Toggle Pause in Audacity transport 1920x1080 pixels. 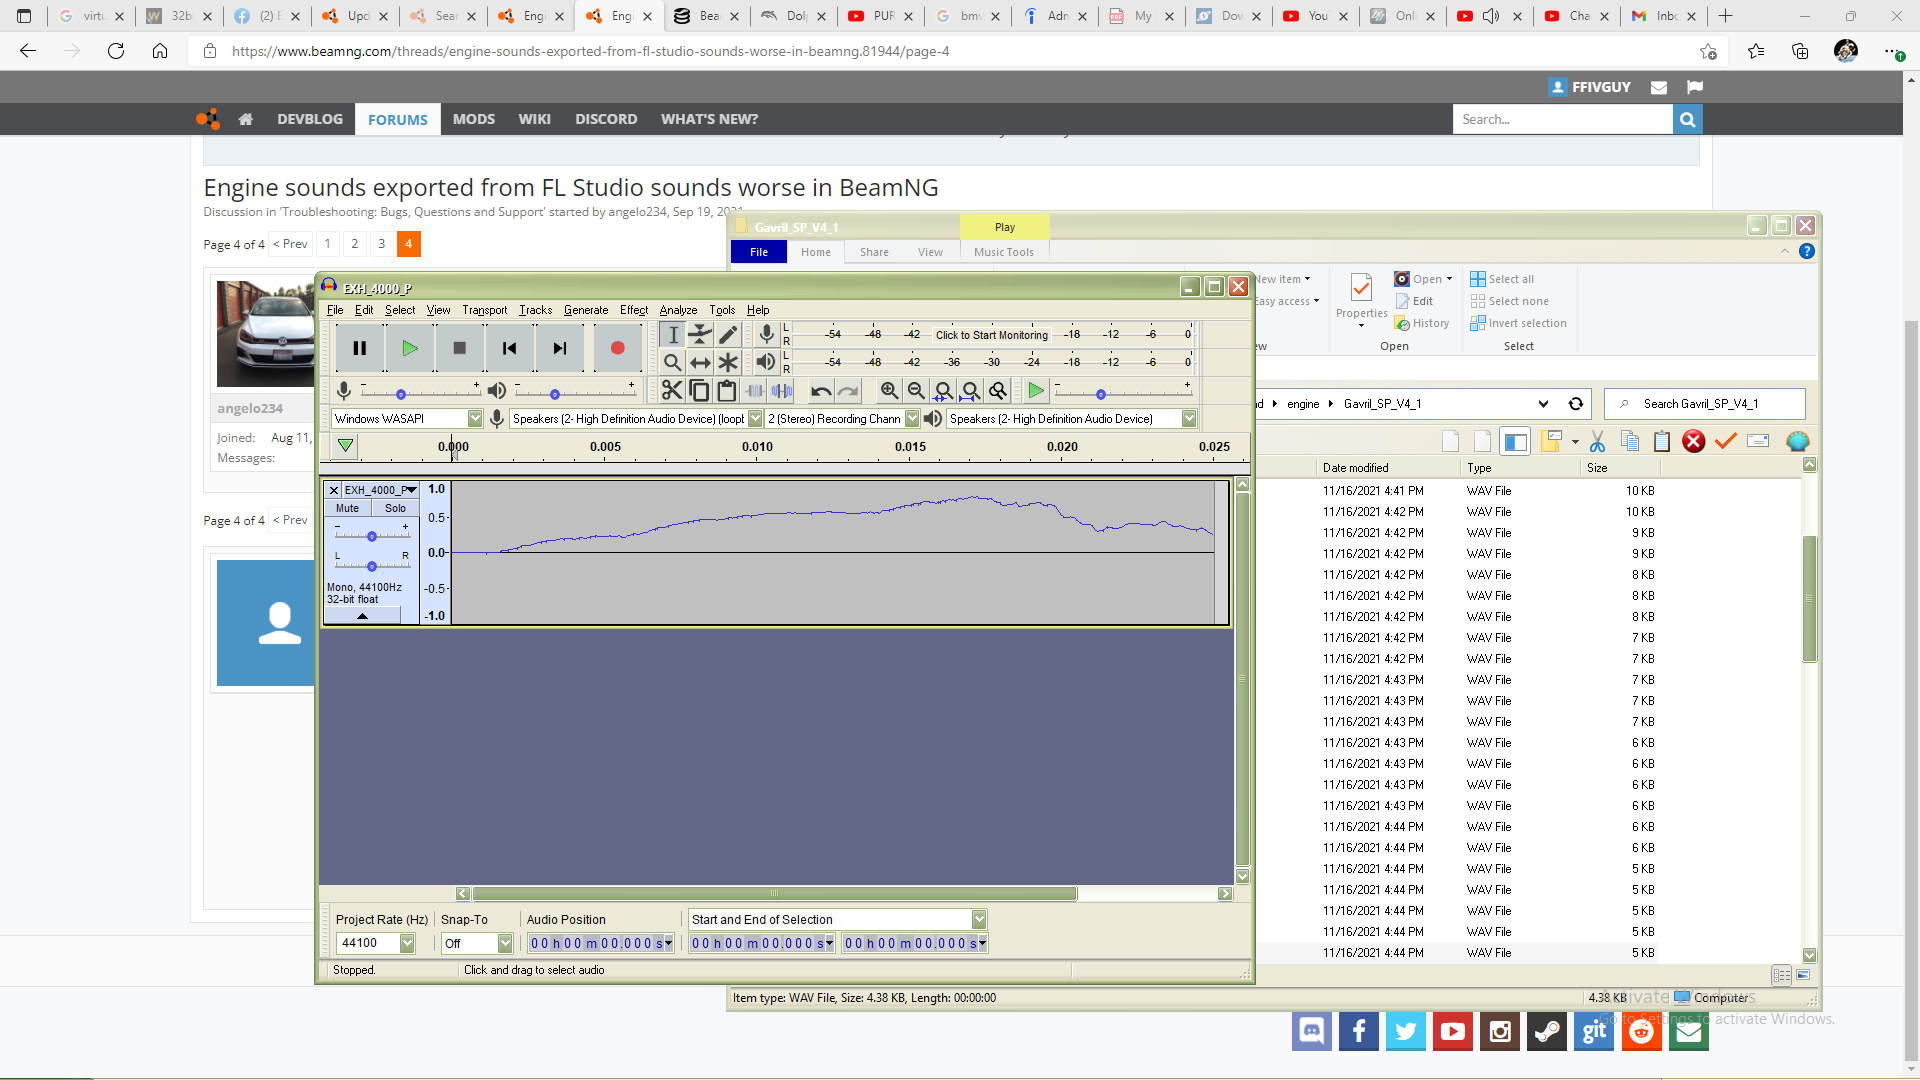(359, 348)
